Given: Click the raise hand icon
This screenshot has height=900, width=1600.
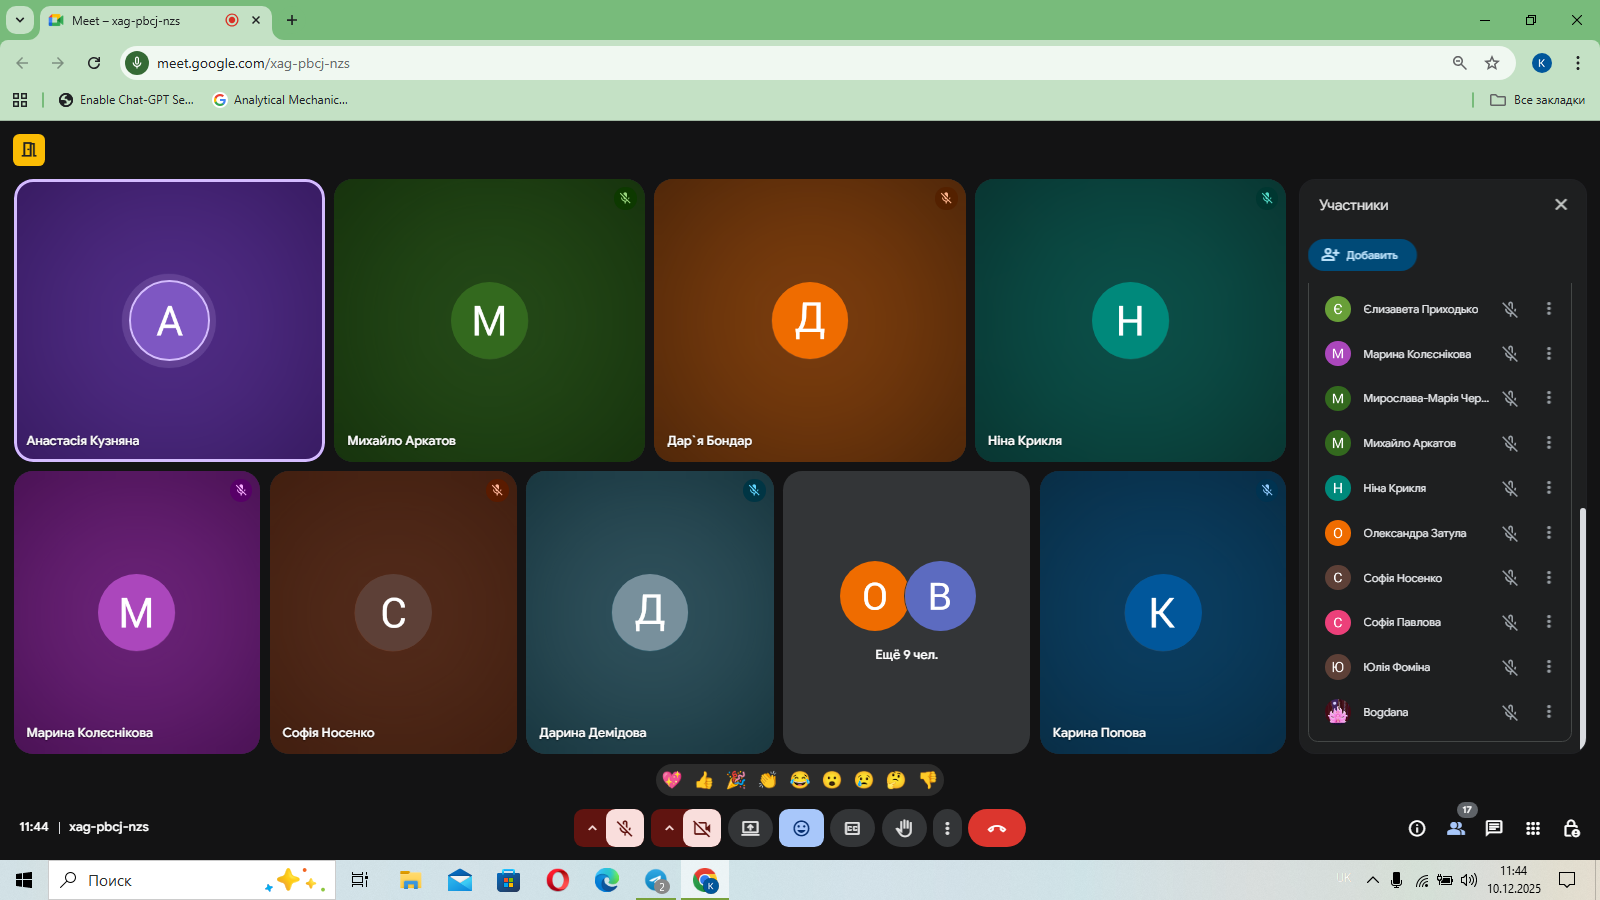Looking at the screenshot, I should tap(904, 828).
